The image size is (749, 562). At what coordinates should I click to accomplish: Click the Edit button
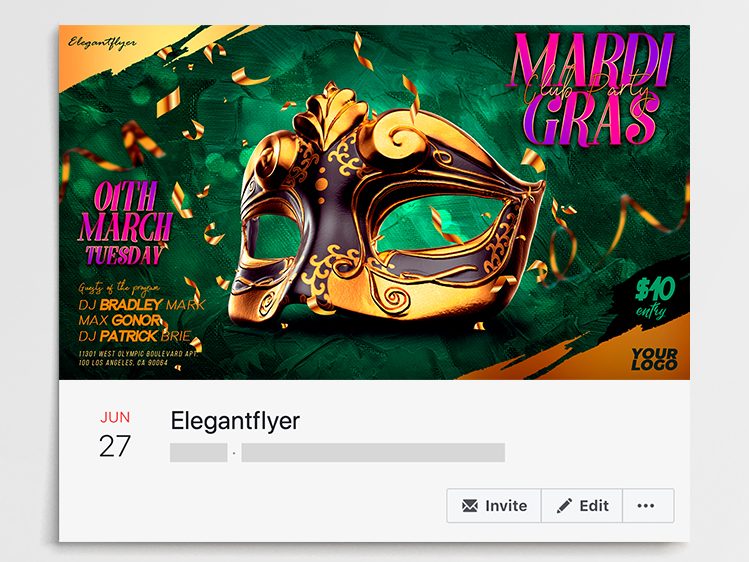click(582, 506)
